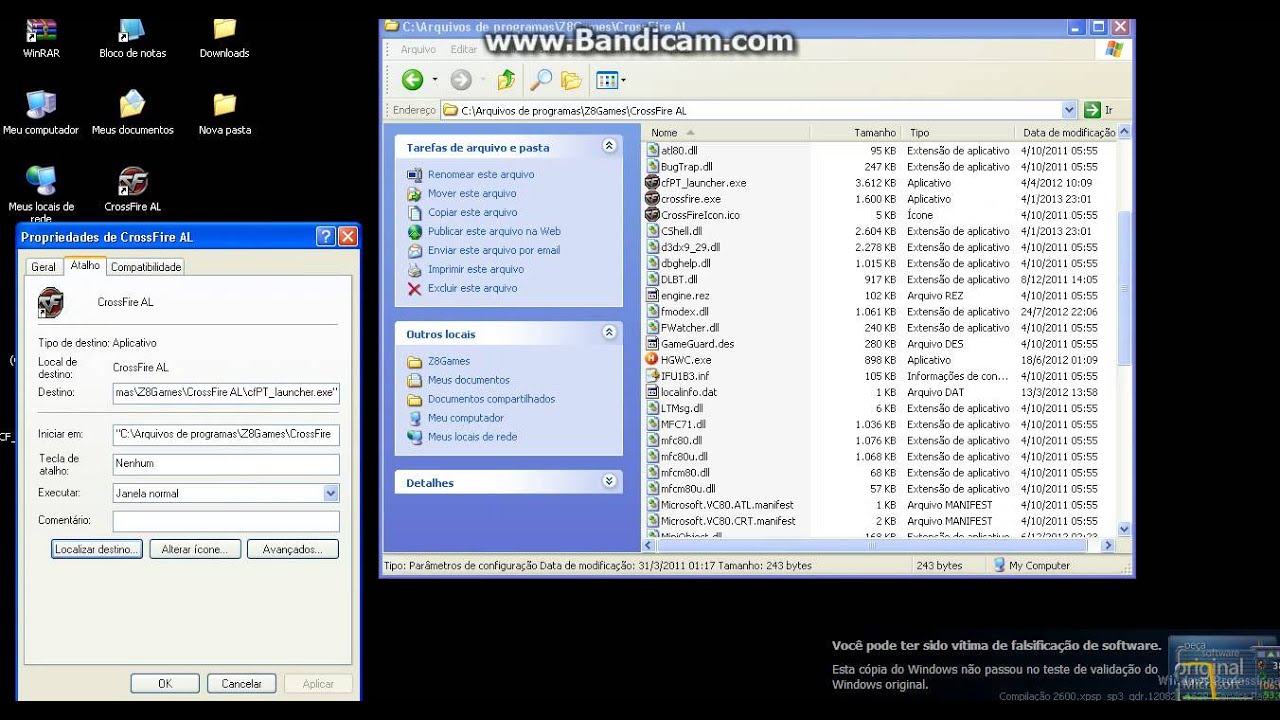The image size is (1280, 720).
Task: Switch to the Geral tab
Action: (44, 267)
